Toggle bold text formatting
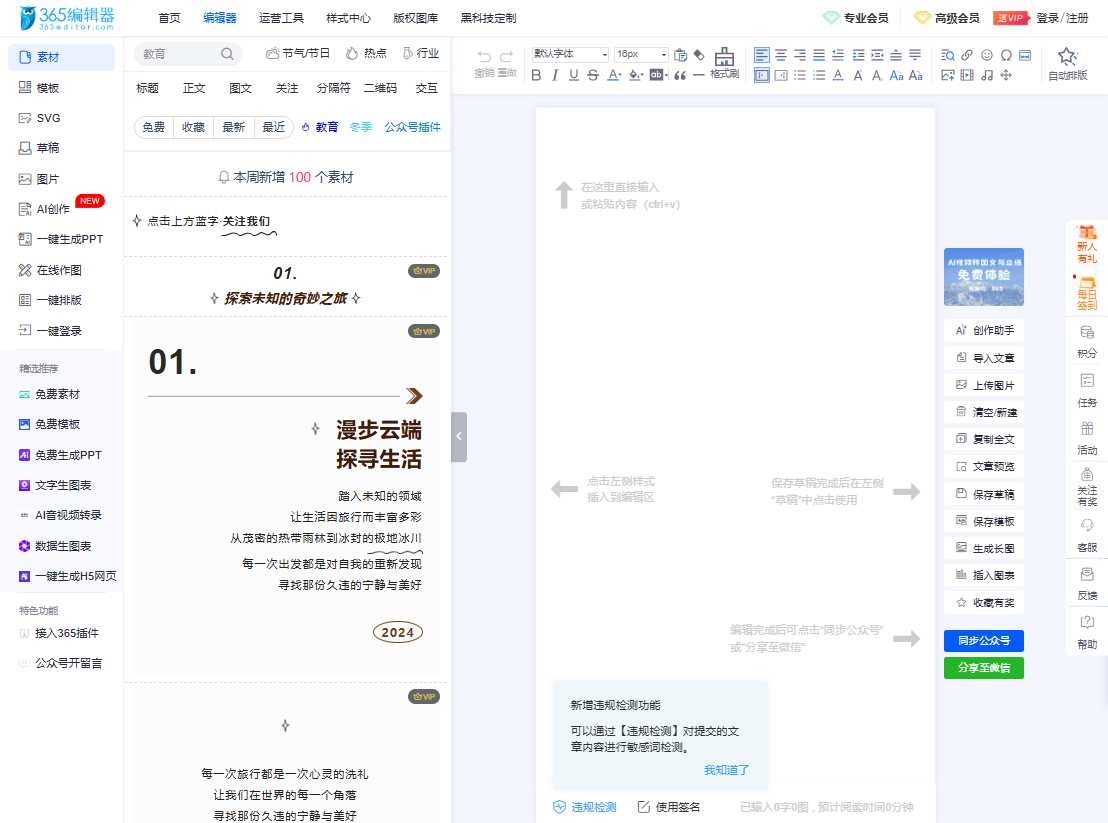 coord(535,75)
